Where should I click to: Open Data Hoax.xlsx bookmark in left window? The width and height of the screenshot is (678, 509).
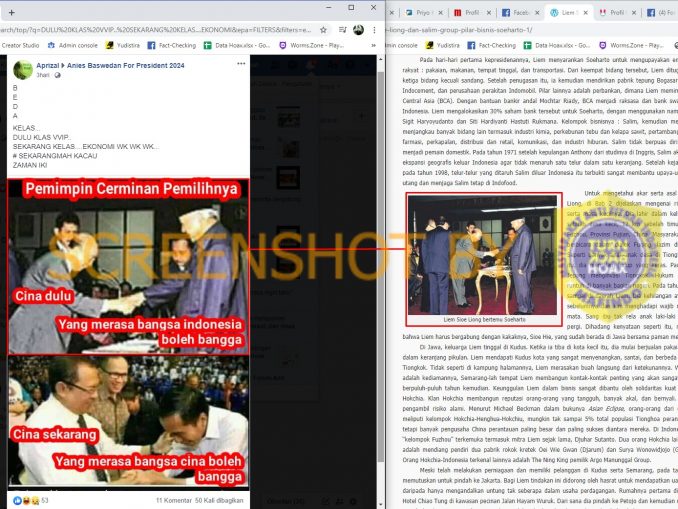(x=237, y=45)
